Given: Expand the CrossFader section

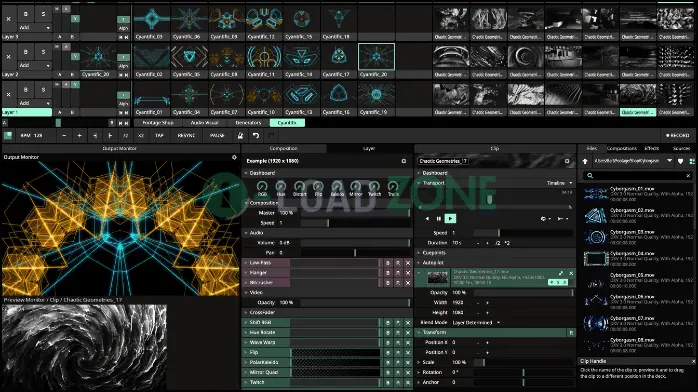Looking at the screenshot, I should click(x=246, y=312).
